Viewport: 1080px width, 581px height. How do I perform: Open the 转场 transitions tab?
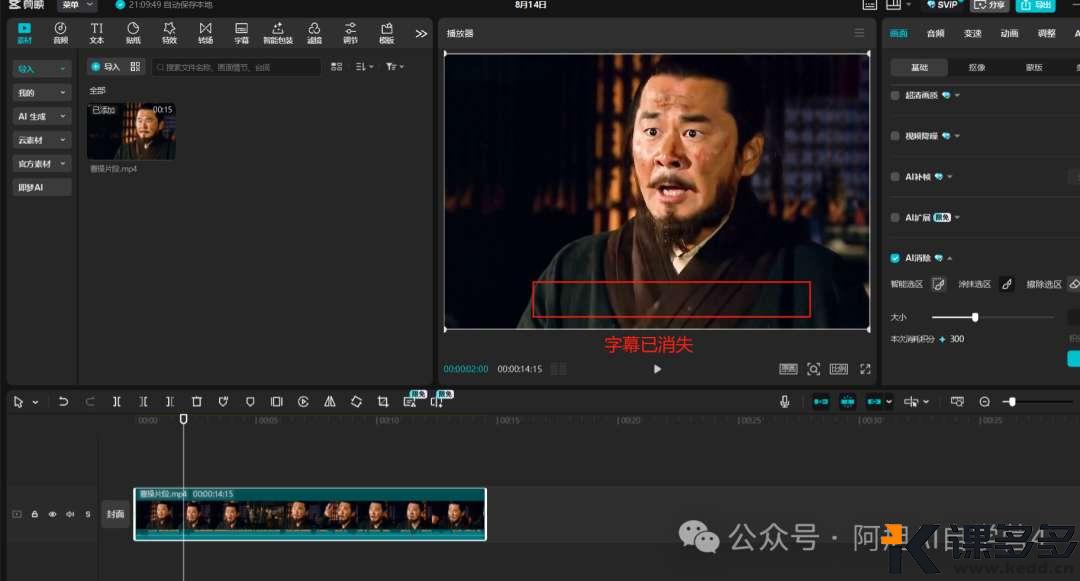pos(205,33)
